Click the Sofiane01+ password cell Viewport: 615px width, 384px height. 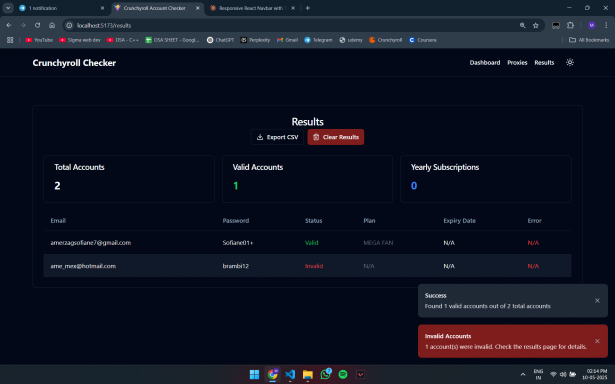tap(238, 243)
